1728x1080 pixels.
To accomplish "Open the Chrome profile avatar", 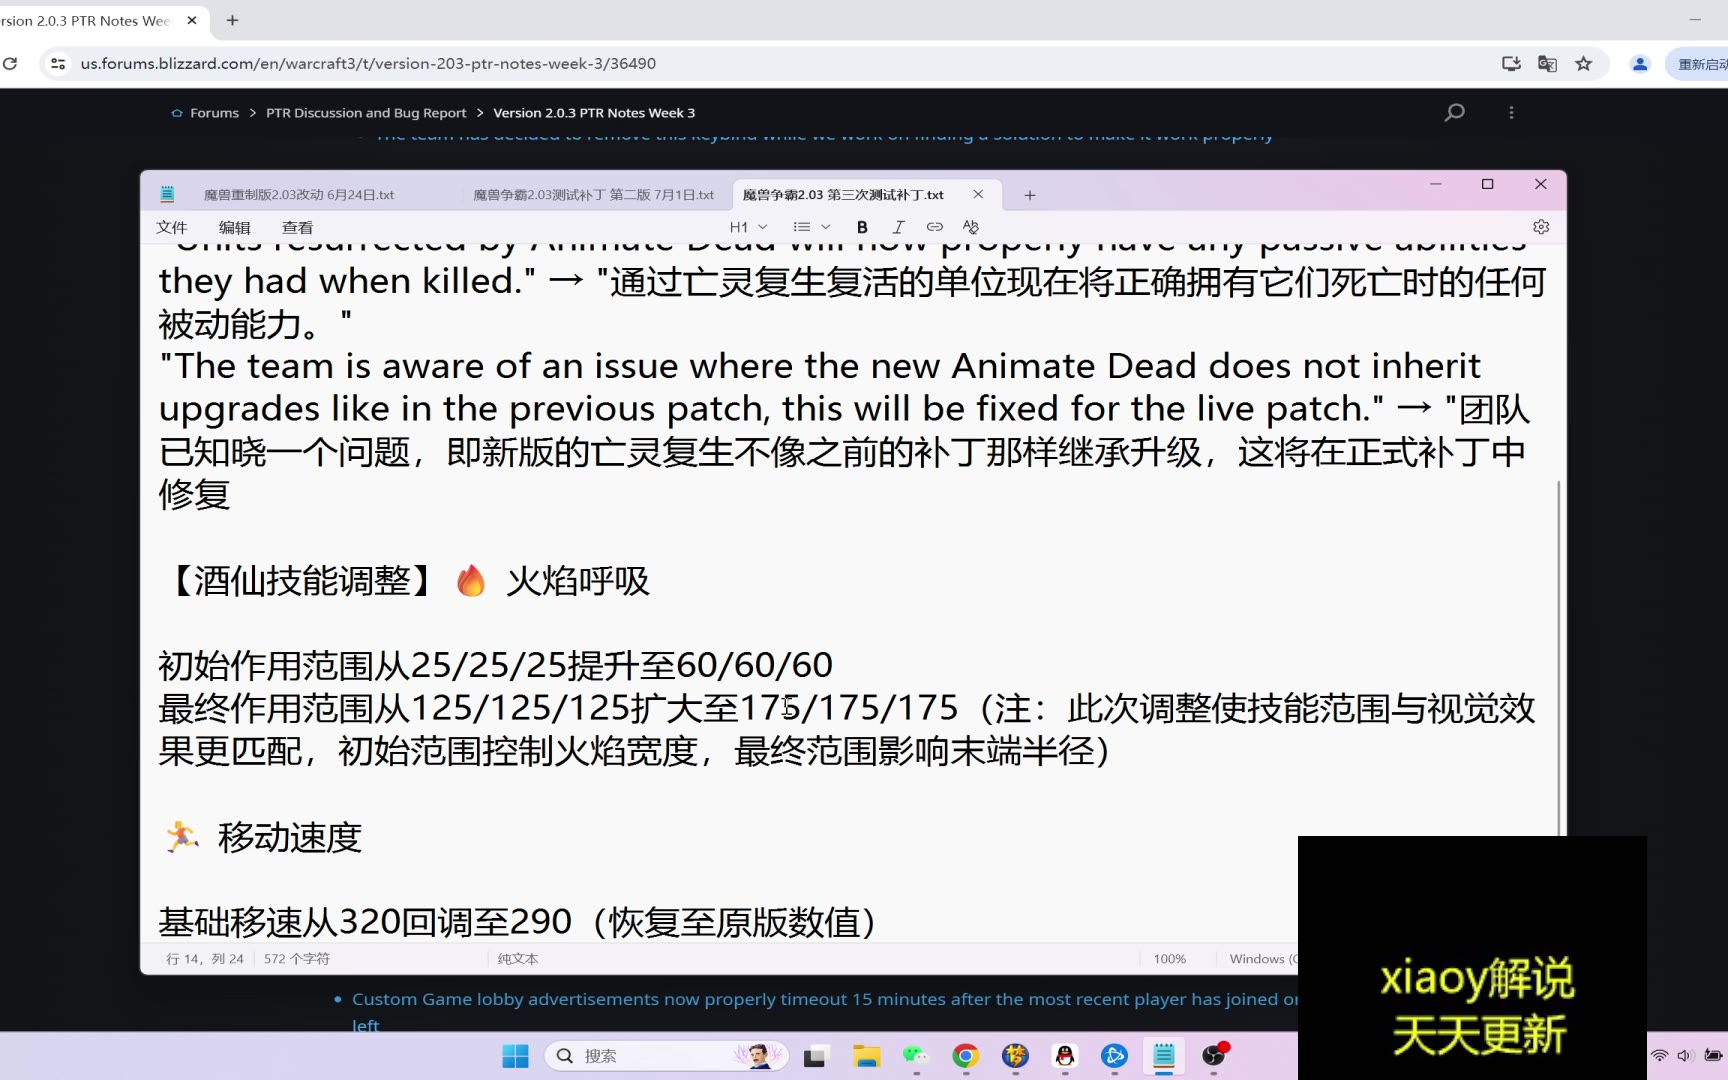I will (1640, 63).
